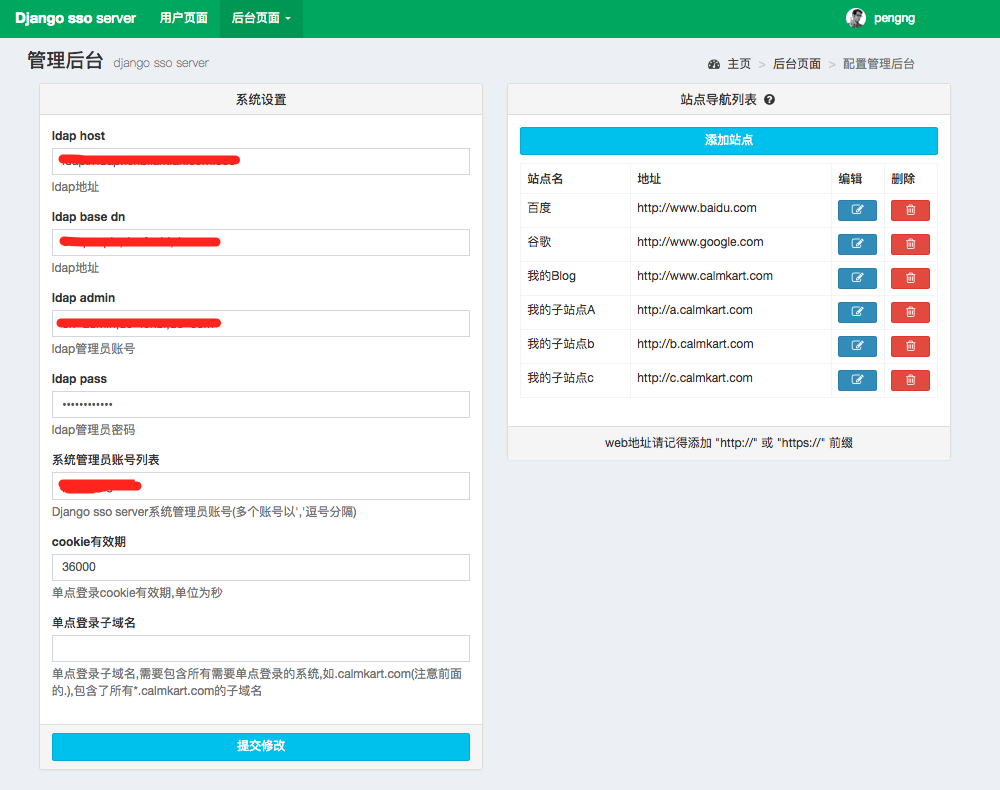Delete the 百度 site entry
Viewport: 1000px width, 790px height.
910,210
